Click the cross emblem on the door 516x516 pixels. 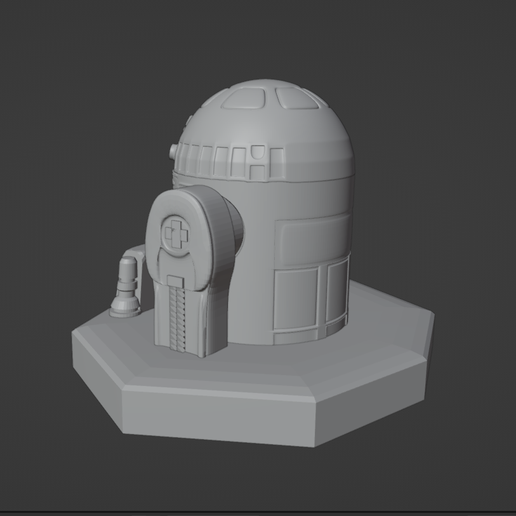click(176, 233)
